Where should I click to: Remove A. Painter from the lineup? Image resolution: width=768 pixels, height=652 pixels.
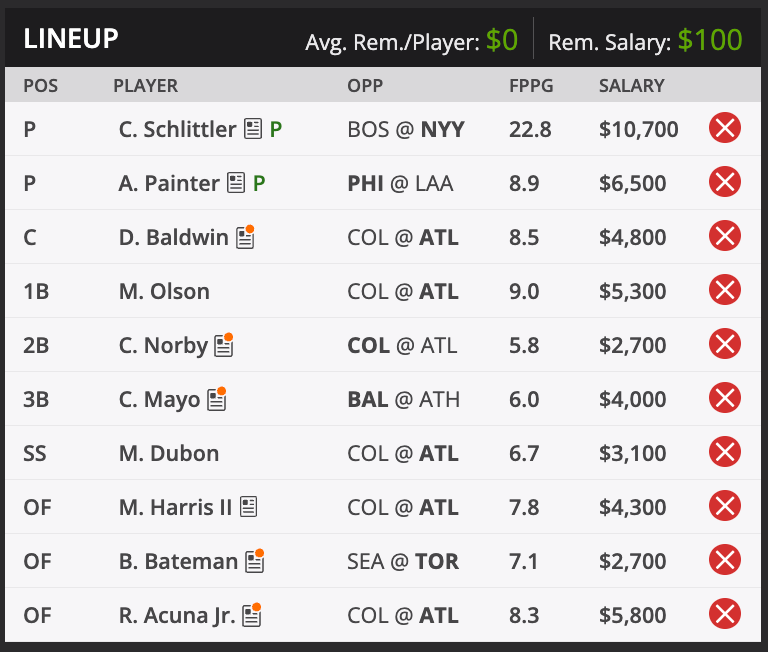click(724, 182)
